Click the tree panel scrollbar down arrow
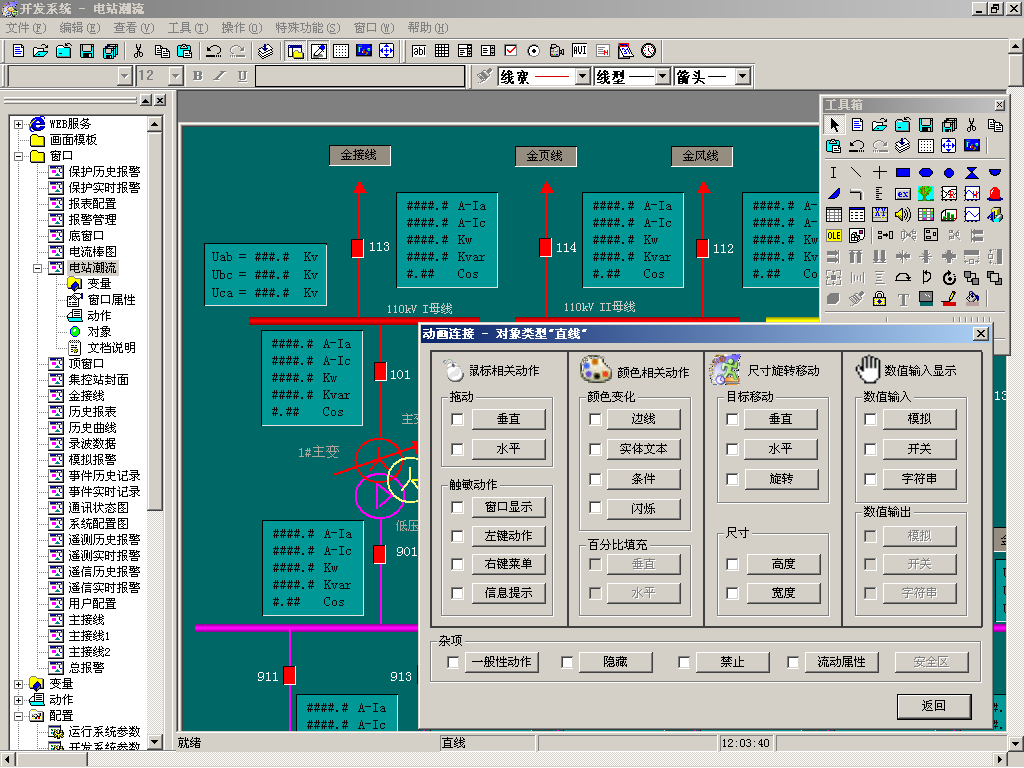This screenshot has height=768, width=1024. pyautogui.click(x=155, y=742)
